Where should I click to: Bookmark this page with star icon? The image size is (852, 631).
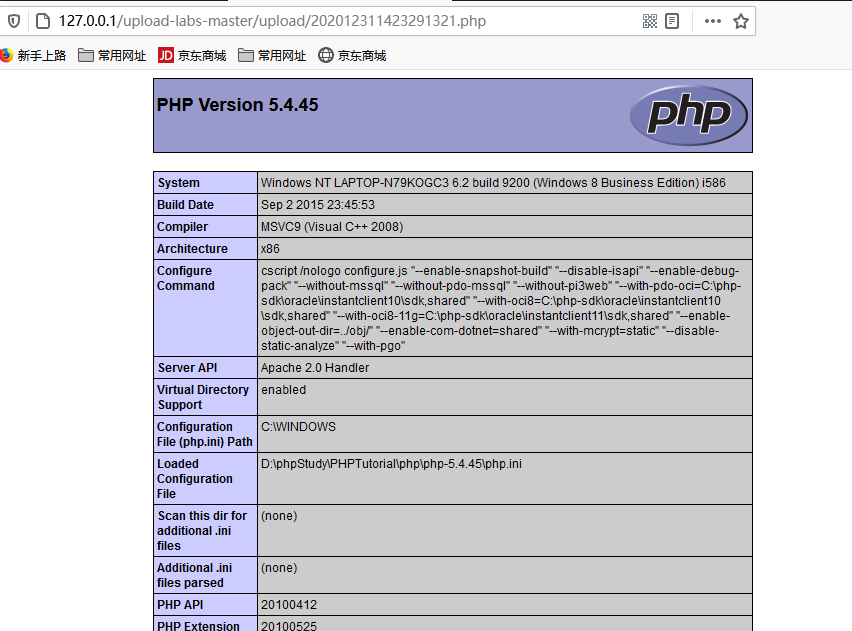point(741,21)
